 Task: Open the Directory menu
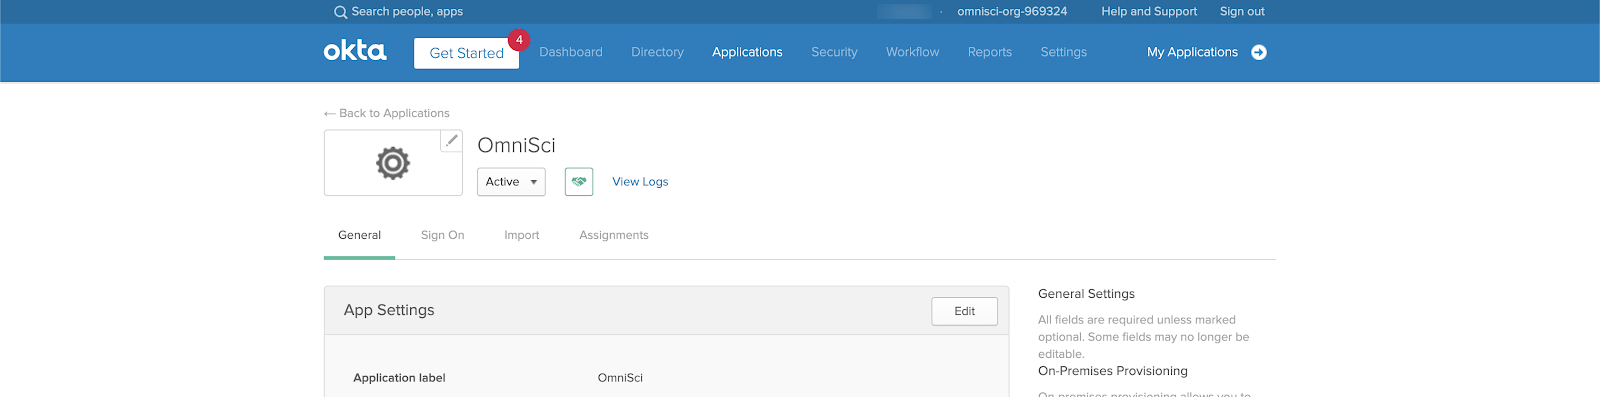(x=658, y=52)
